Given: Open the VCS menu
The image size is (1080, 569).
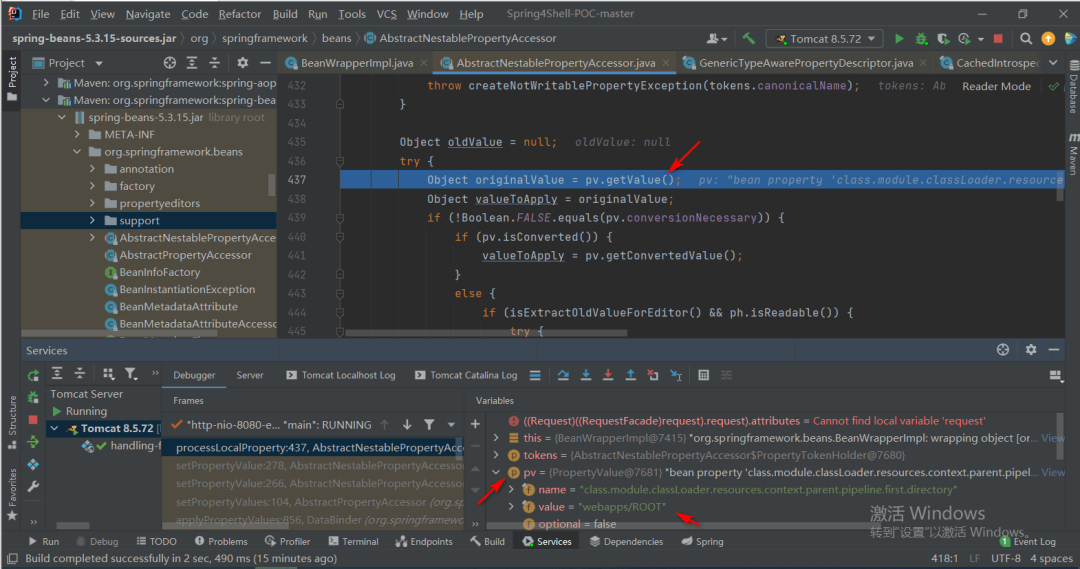Looking at the screenshot, I should [x=386, y=14].
